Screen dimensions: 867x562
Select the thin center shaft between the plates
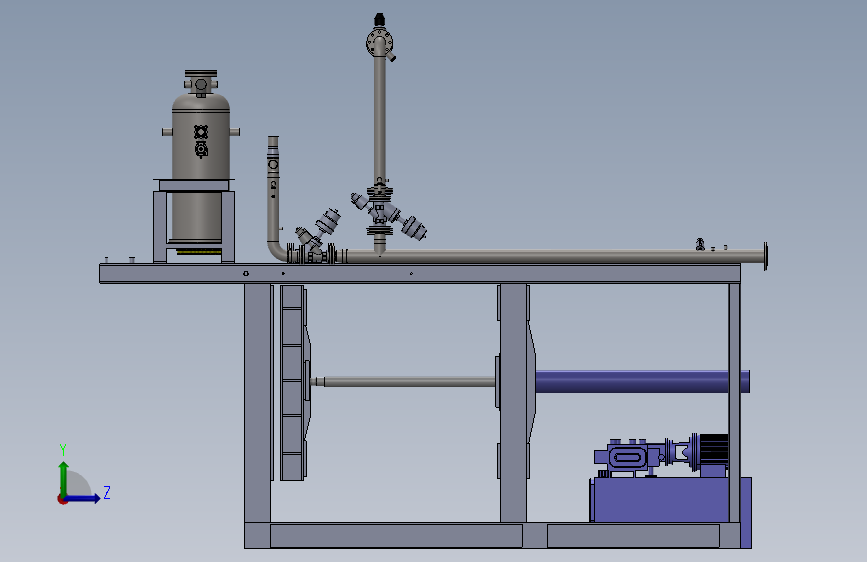pos(409,382)
